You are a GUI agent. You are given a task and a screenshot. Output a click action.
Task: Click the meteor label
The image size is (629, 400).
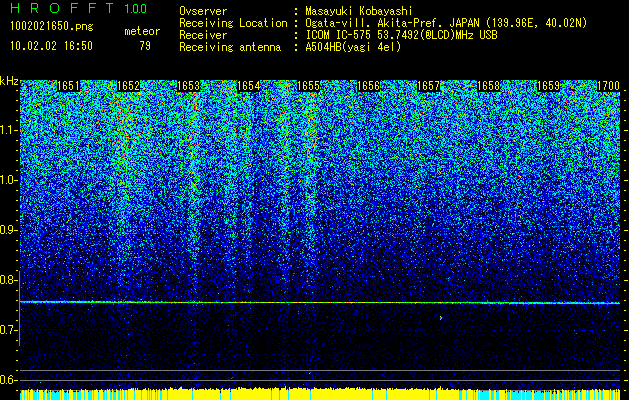(x=142, y=31)
